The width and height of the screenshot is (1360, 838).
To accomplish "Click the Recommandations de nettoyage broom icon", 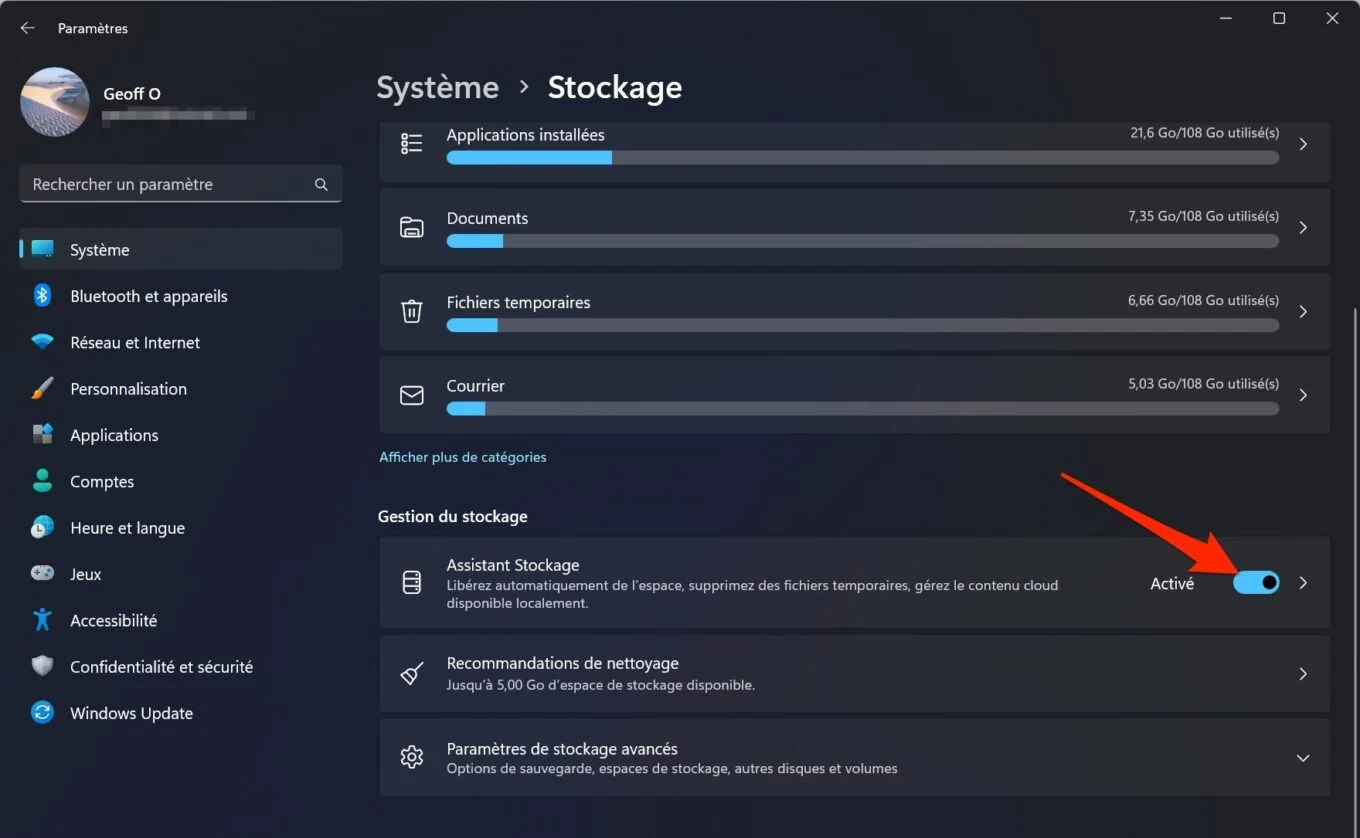I will (x=412, y=674).
